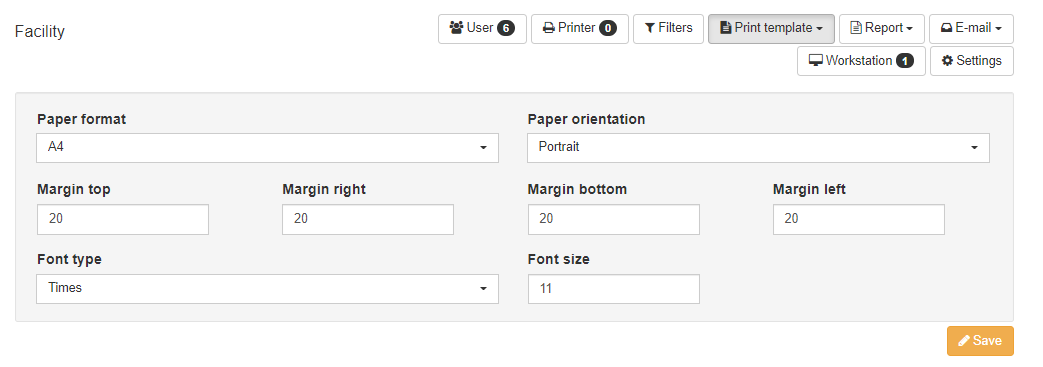Open the Font type dropdown
The width and height of the screenshot is (1043, 367).
(x=267, y=289)
